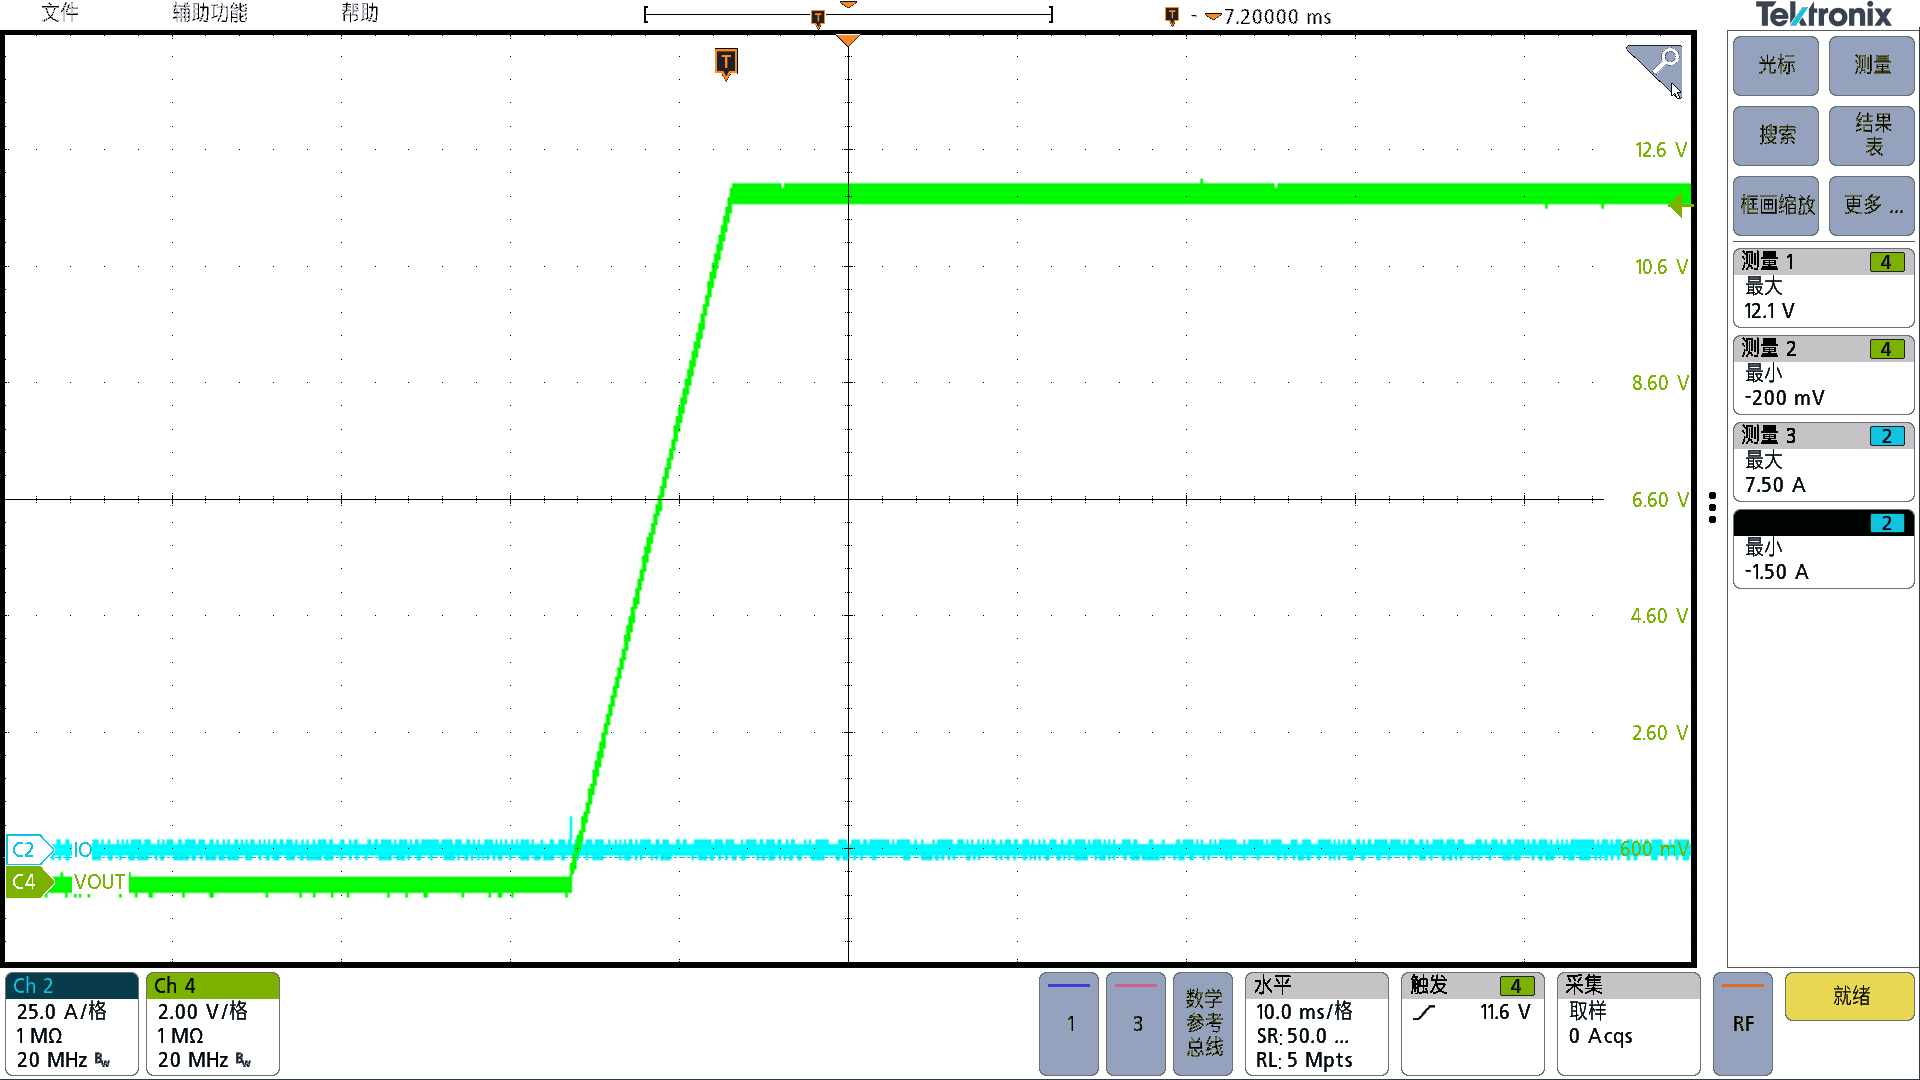Screen dimensions: 1920x1080
Task: Click the Tektronix logo
Action: coord(1823,15)
